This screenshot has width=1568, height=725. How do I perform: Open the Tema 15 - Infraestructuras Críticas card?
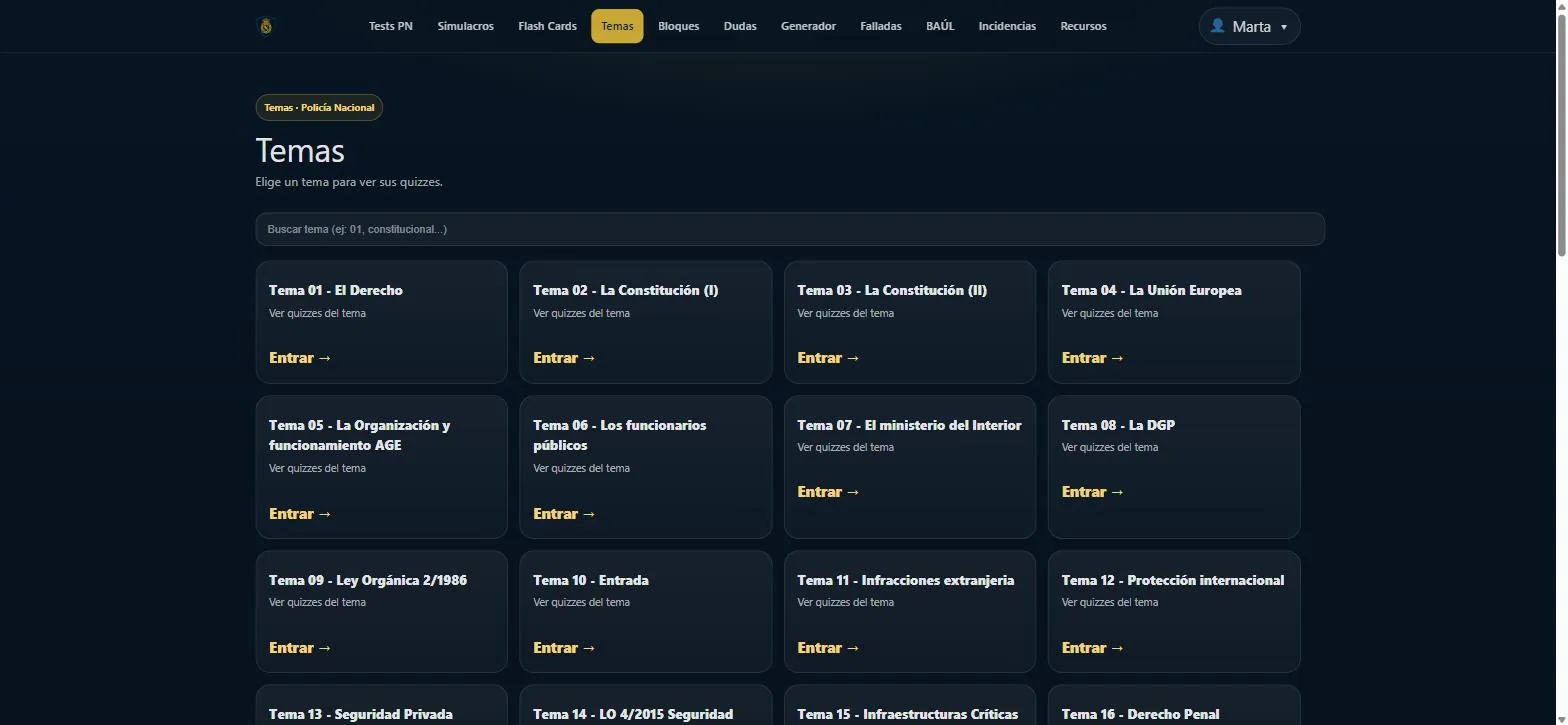coord(909,706)
